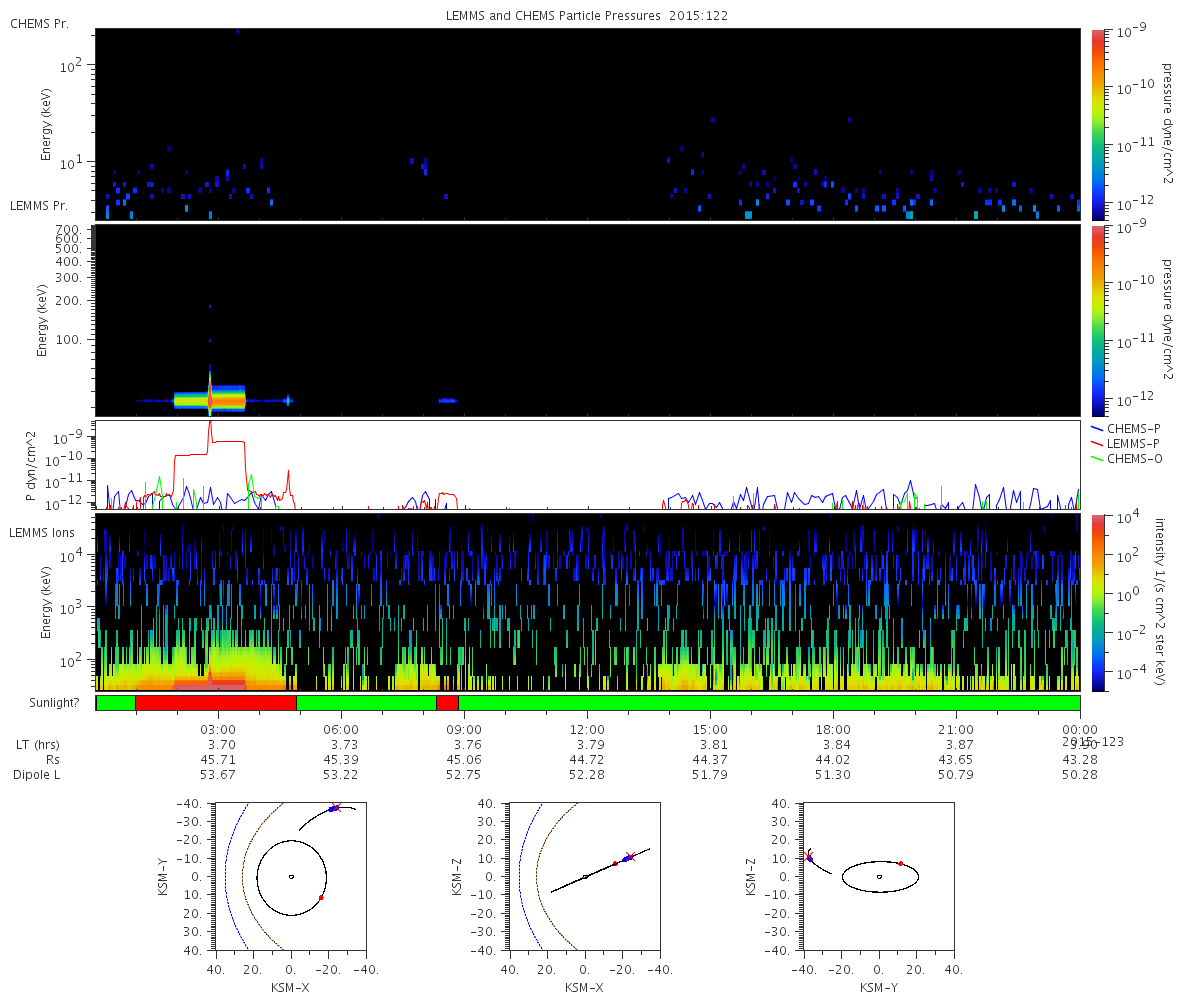1200x1000 pixels.
Task: Click the 12:00 time axis label
Action: (x=587, y=729)
